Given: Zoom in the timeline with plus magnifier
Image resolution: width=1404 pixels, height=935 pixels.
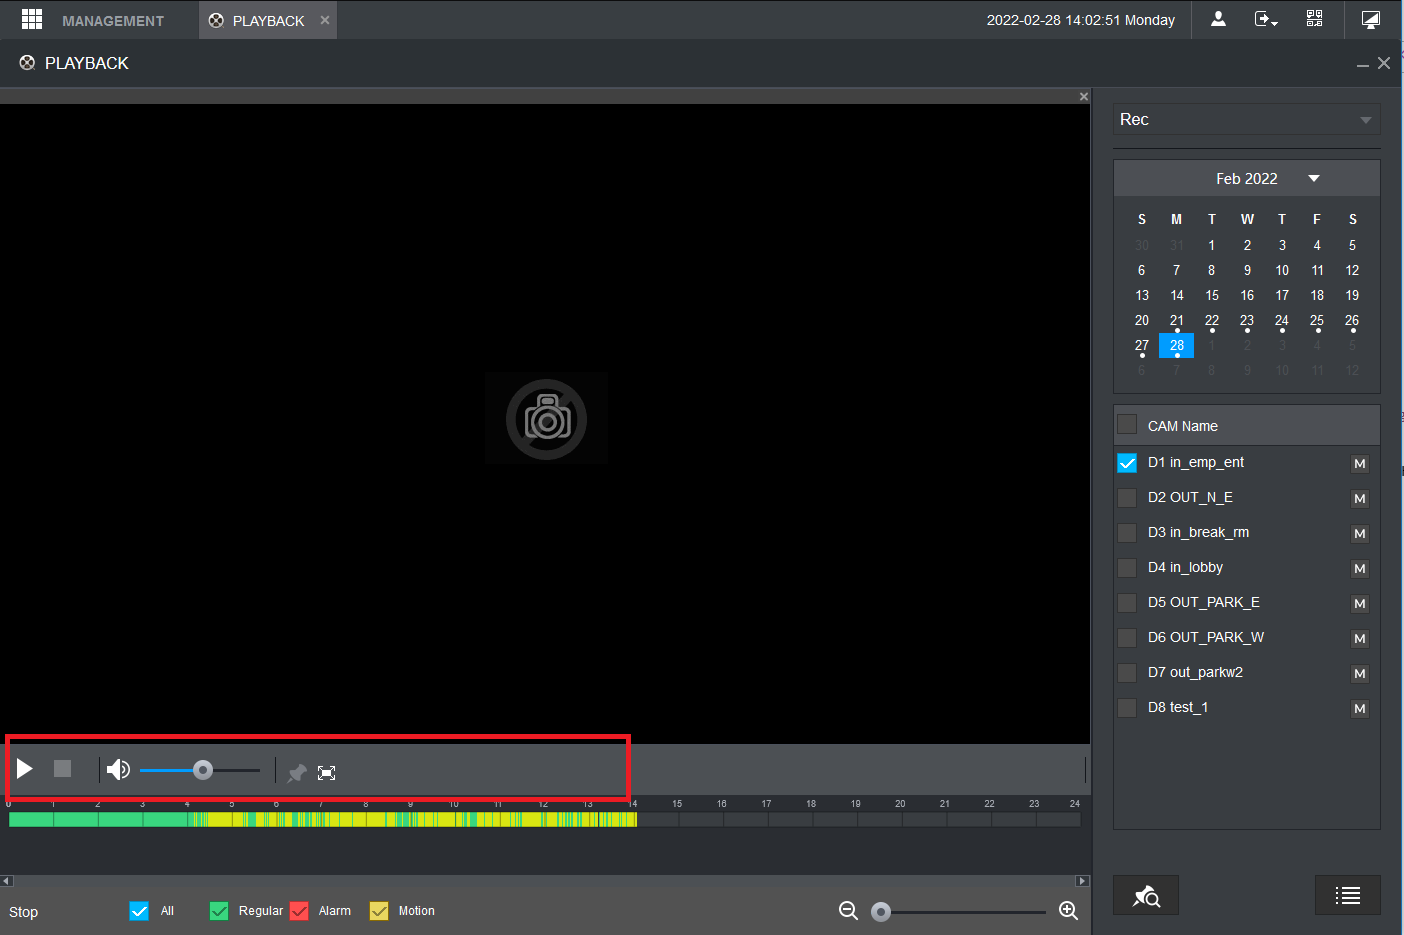Looking at the screenshot, I should [x=1068, y=910].
